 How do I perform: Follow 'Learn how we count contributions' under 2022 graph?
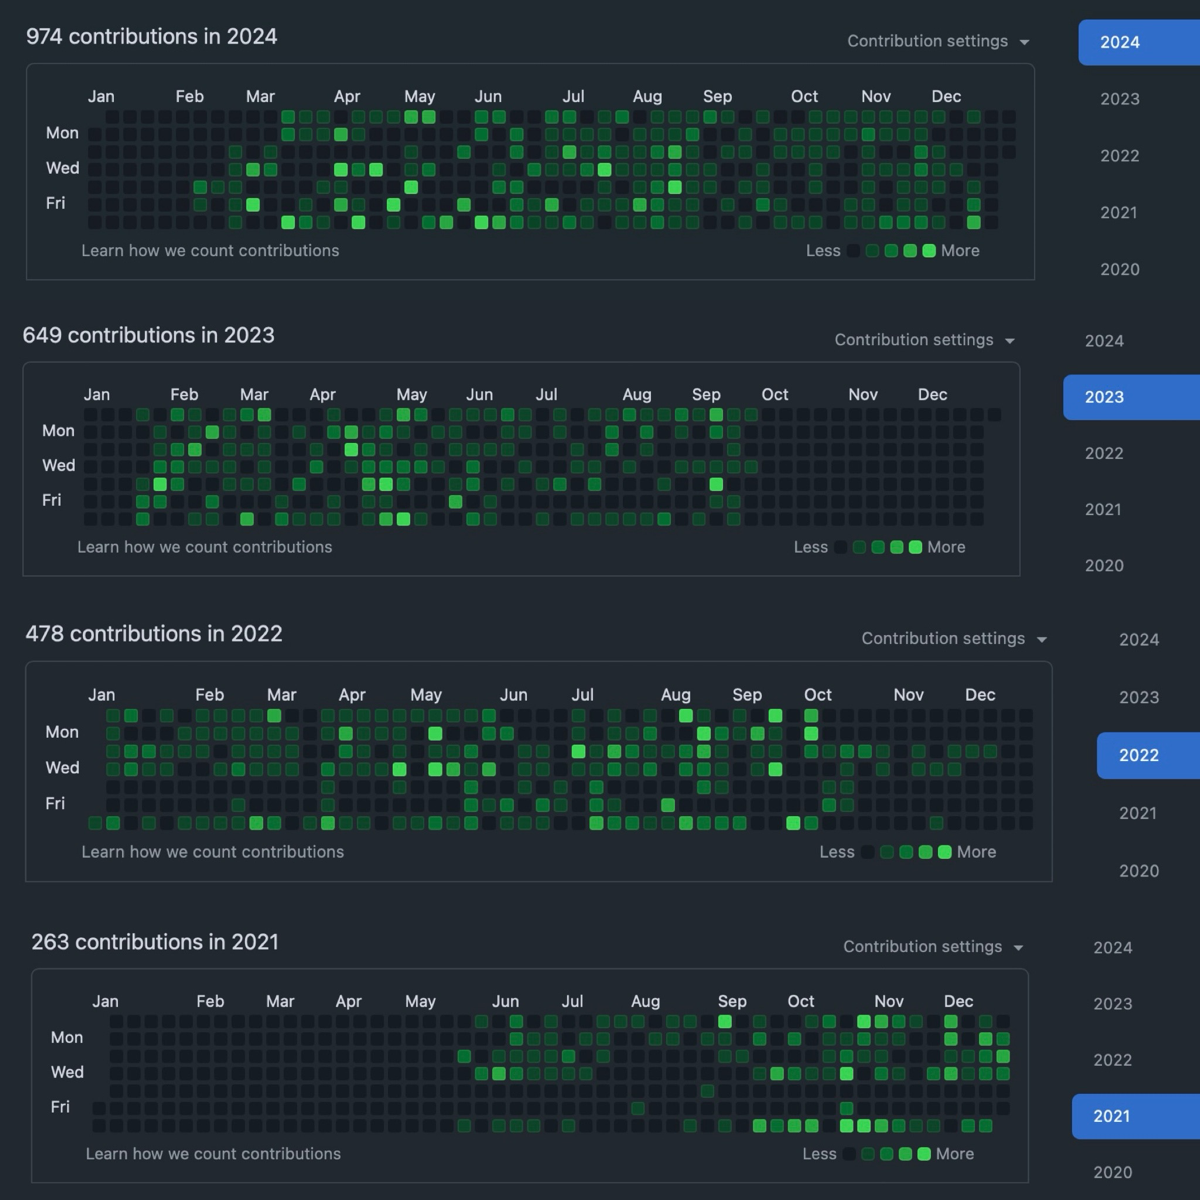coord(213,852)
